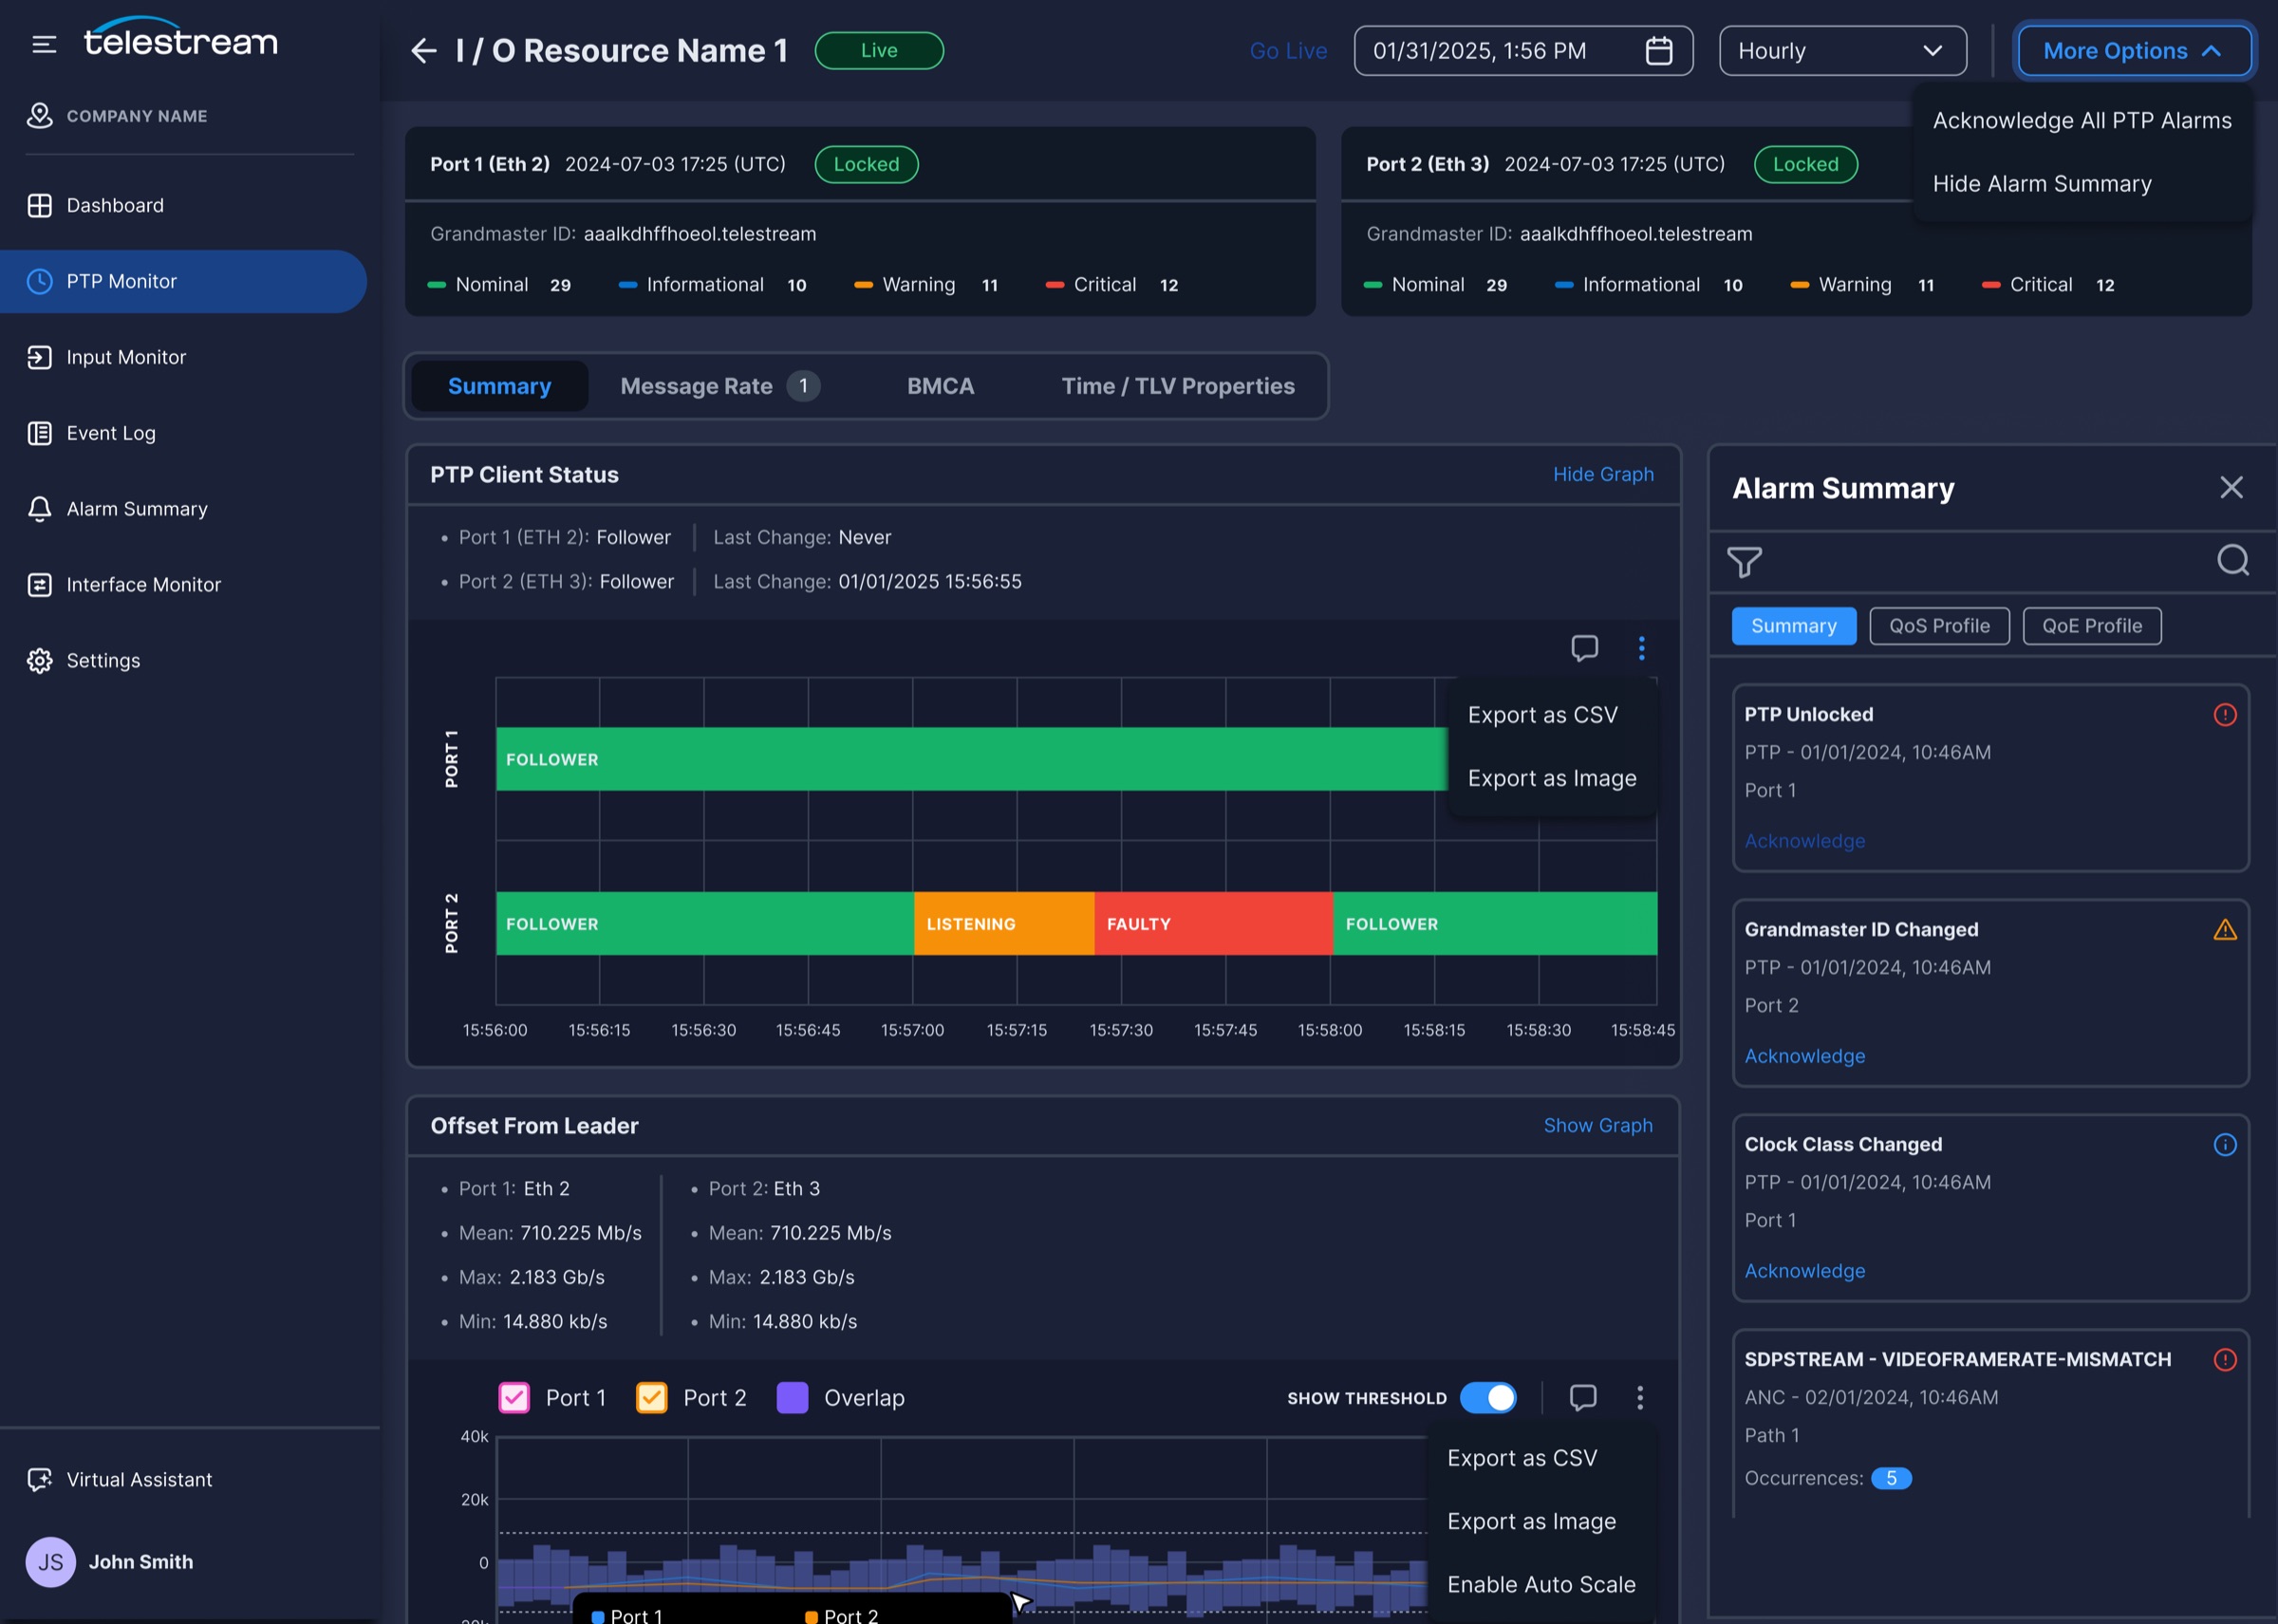Go back using the arrow beside I/O Resource Name 1
Image resolution: width=2278 pixels, height=1624 pixels.
(424, 51)
